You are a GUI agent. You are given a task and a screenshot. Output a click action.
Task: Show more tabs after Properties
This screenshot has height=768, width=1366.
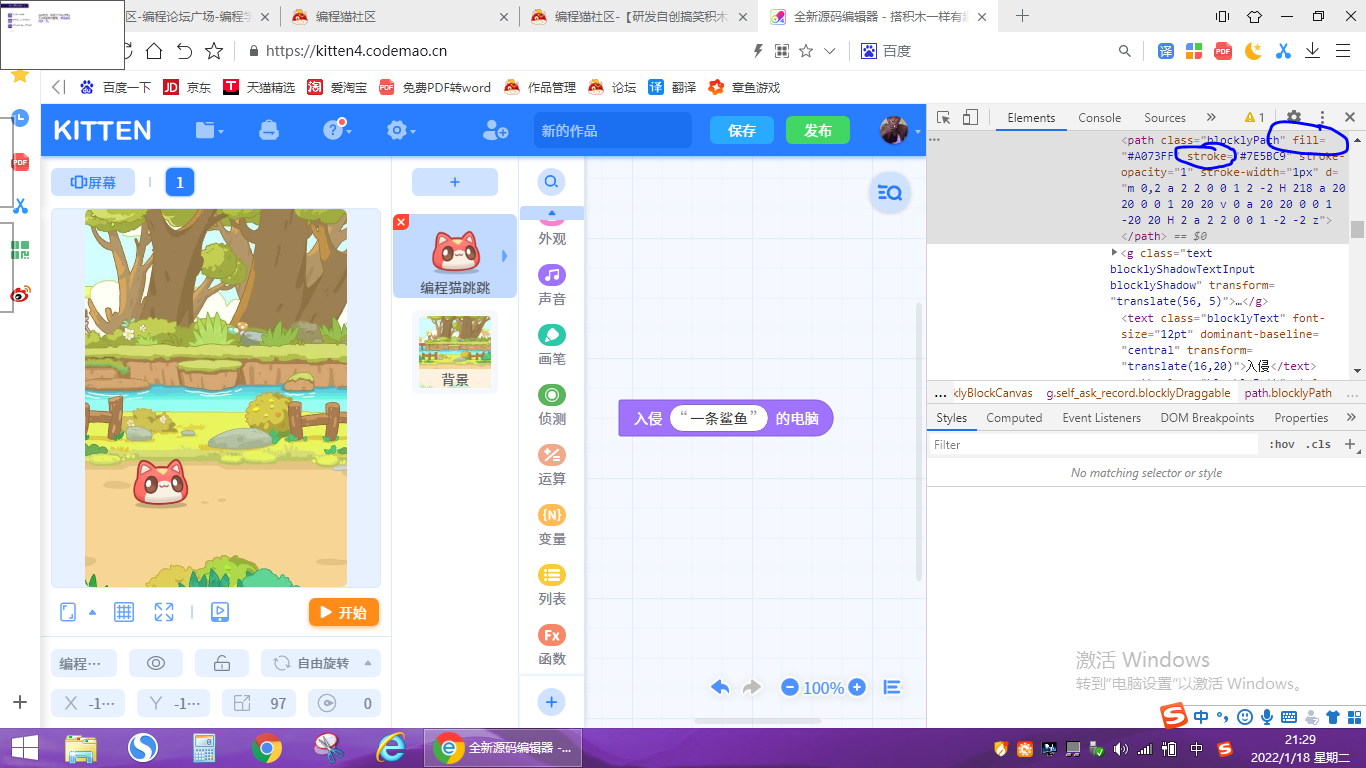coord(1351,418)
